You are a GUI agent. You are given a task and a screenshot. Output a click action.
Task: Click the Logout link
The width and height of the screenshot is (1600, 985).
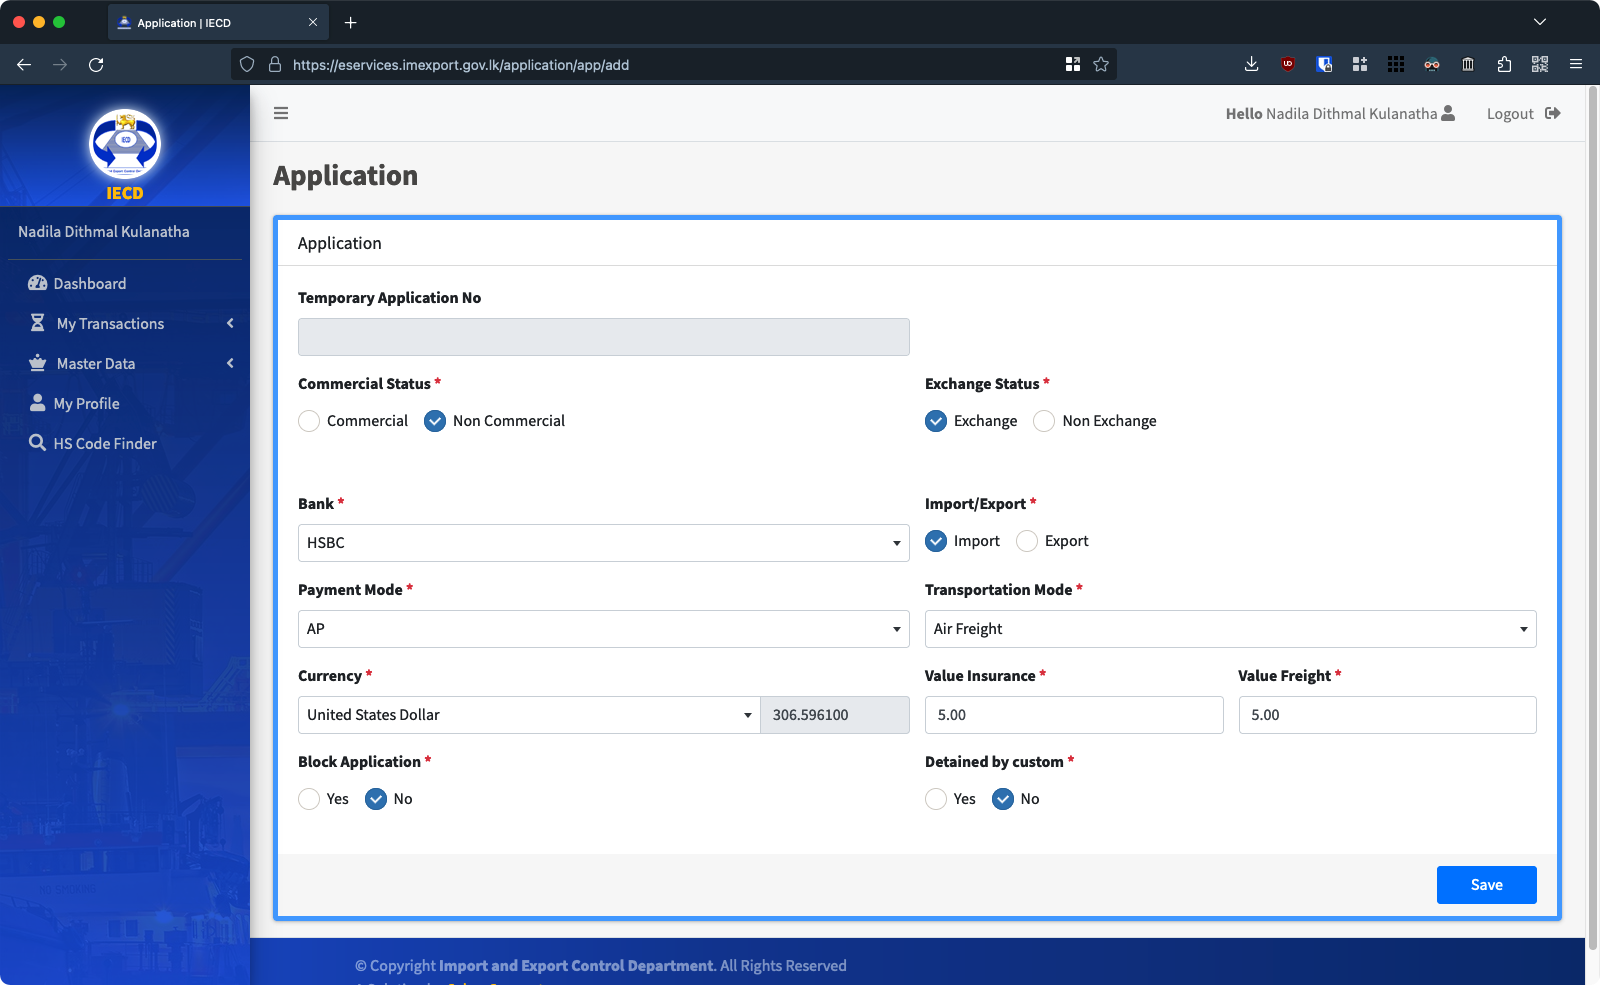(1510, 114)
